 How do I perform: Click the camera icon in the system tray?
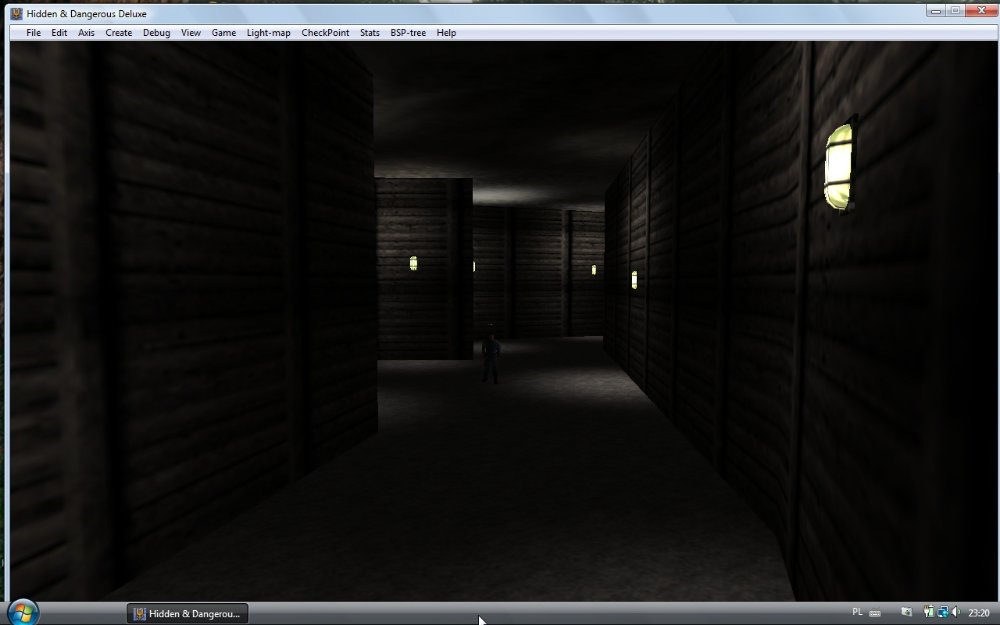coord(906,612)
